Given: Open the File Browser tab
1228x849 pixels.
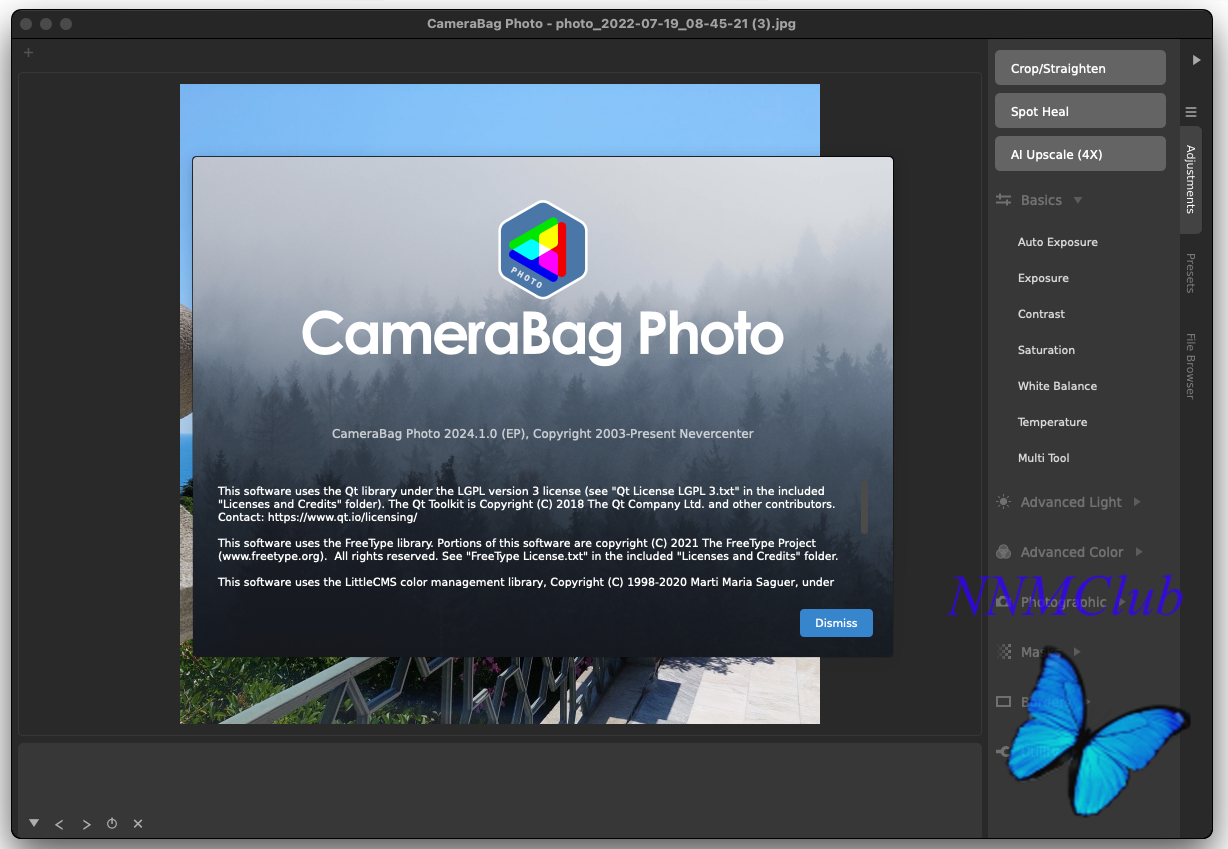Looking at the screenshot, I should [x=1190, y=366].
